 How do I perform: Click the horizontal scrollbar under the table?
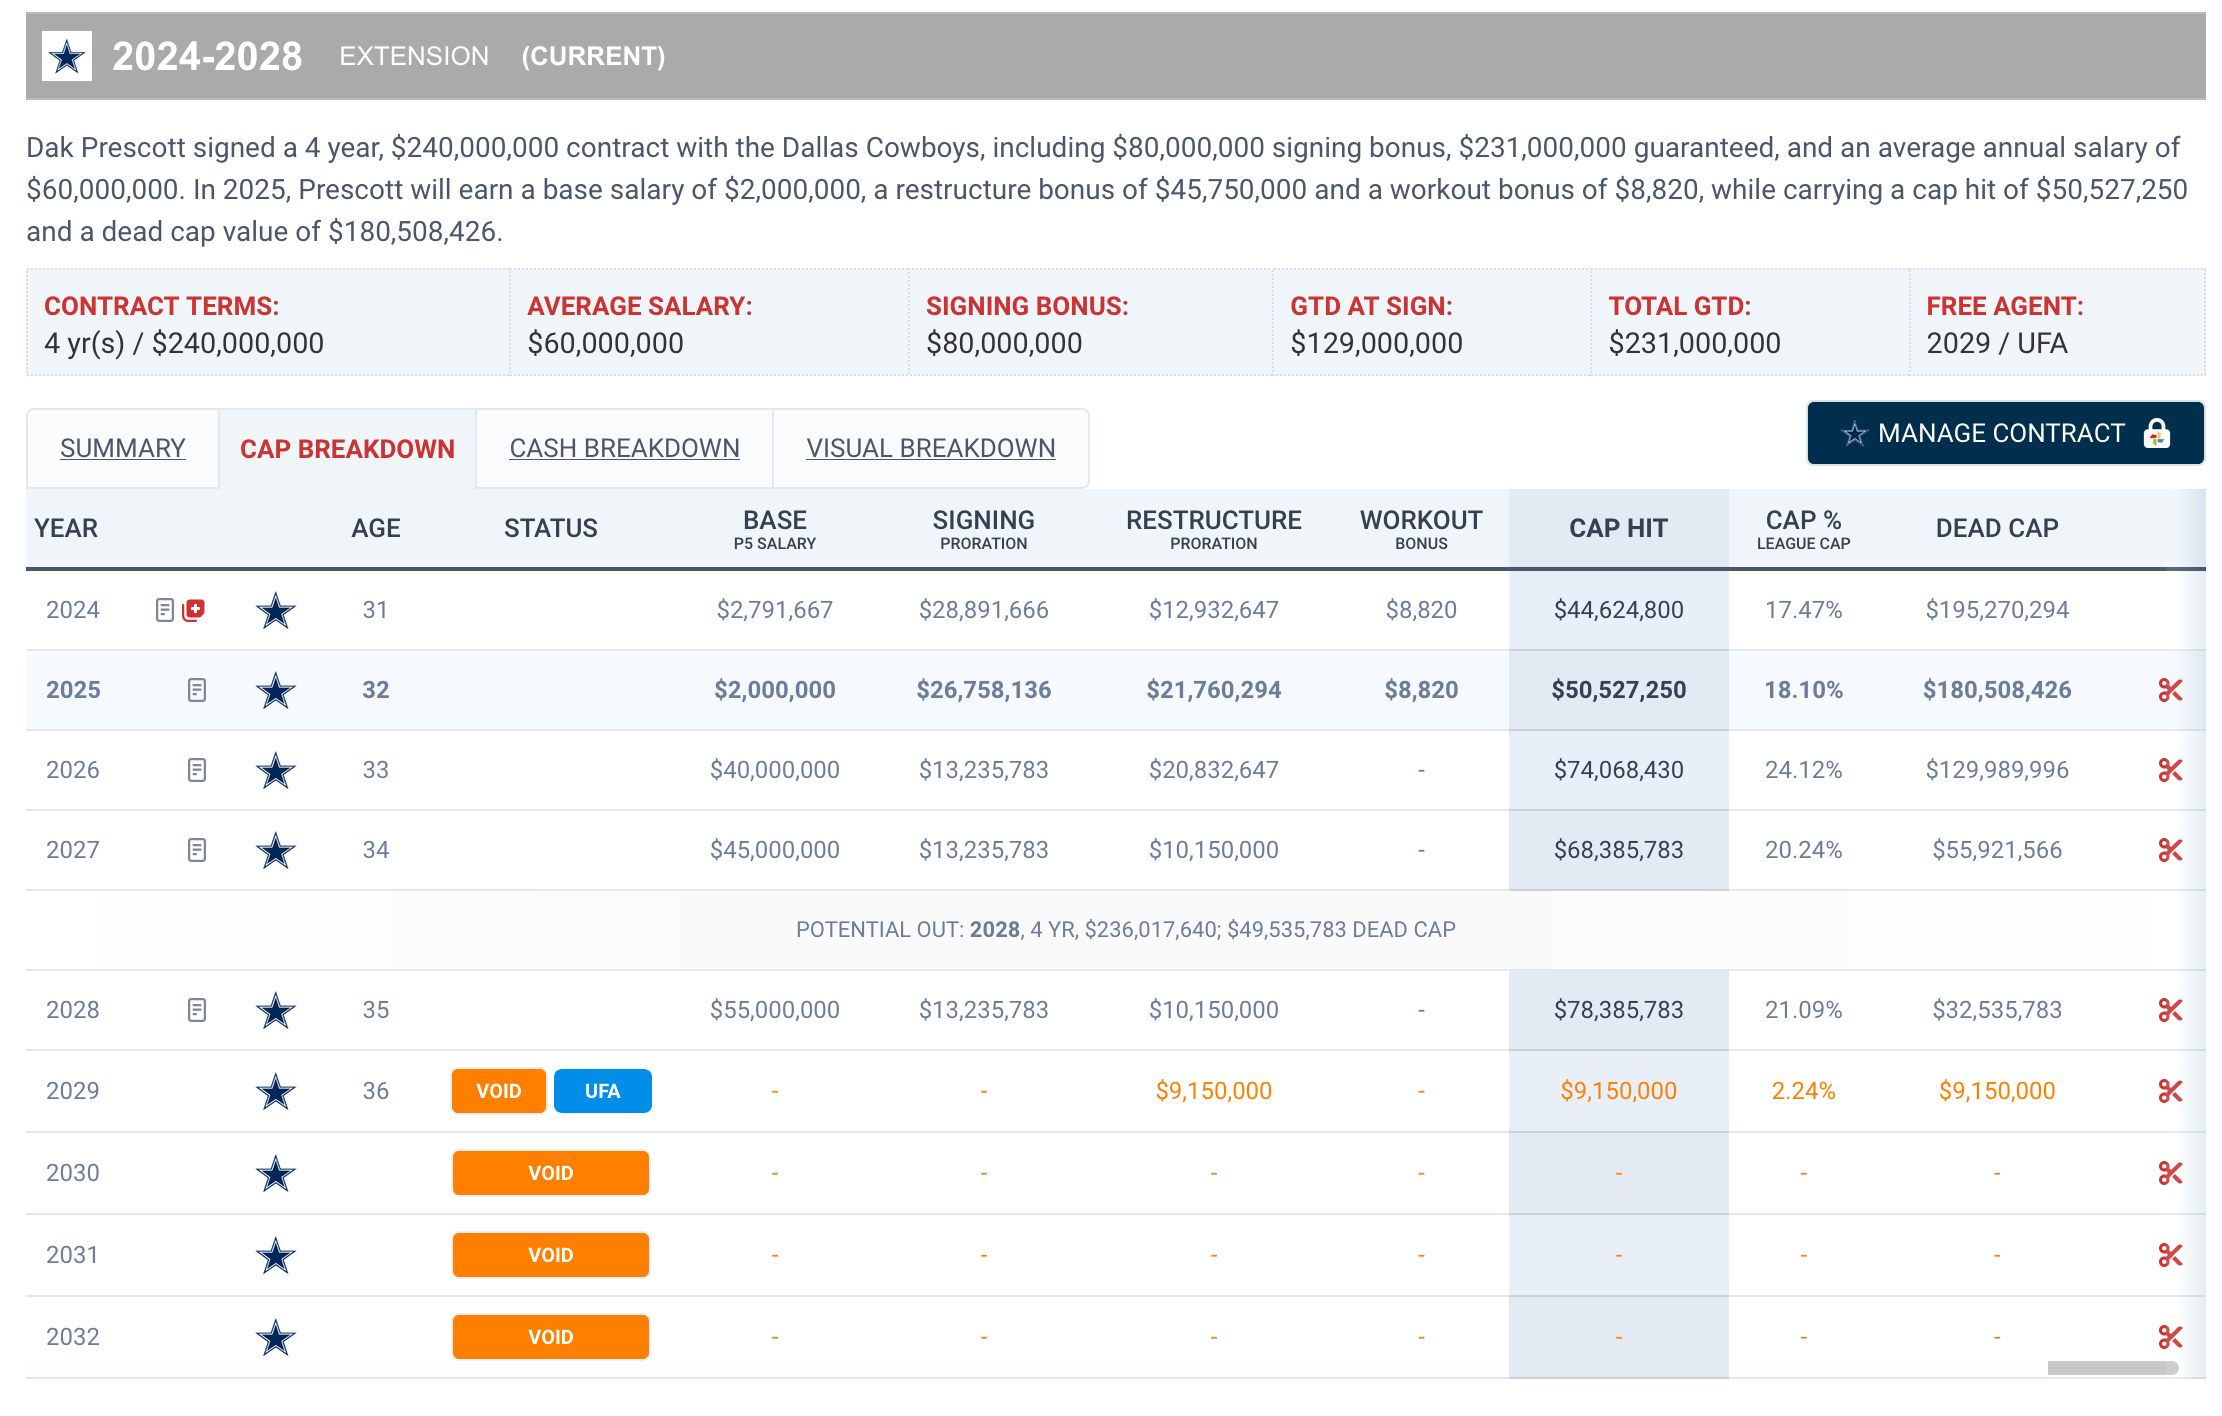[x=2111, y=1368]
